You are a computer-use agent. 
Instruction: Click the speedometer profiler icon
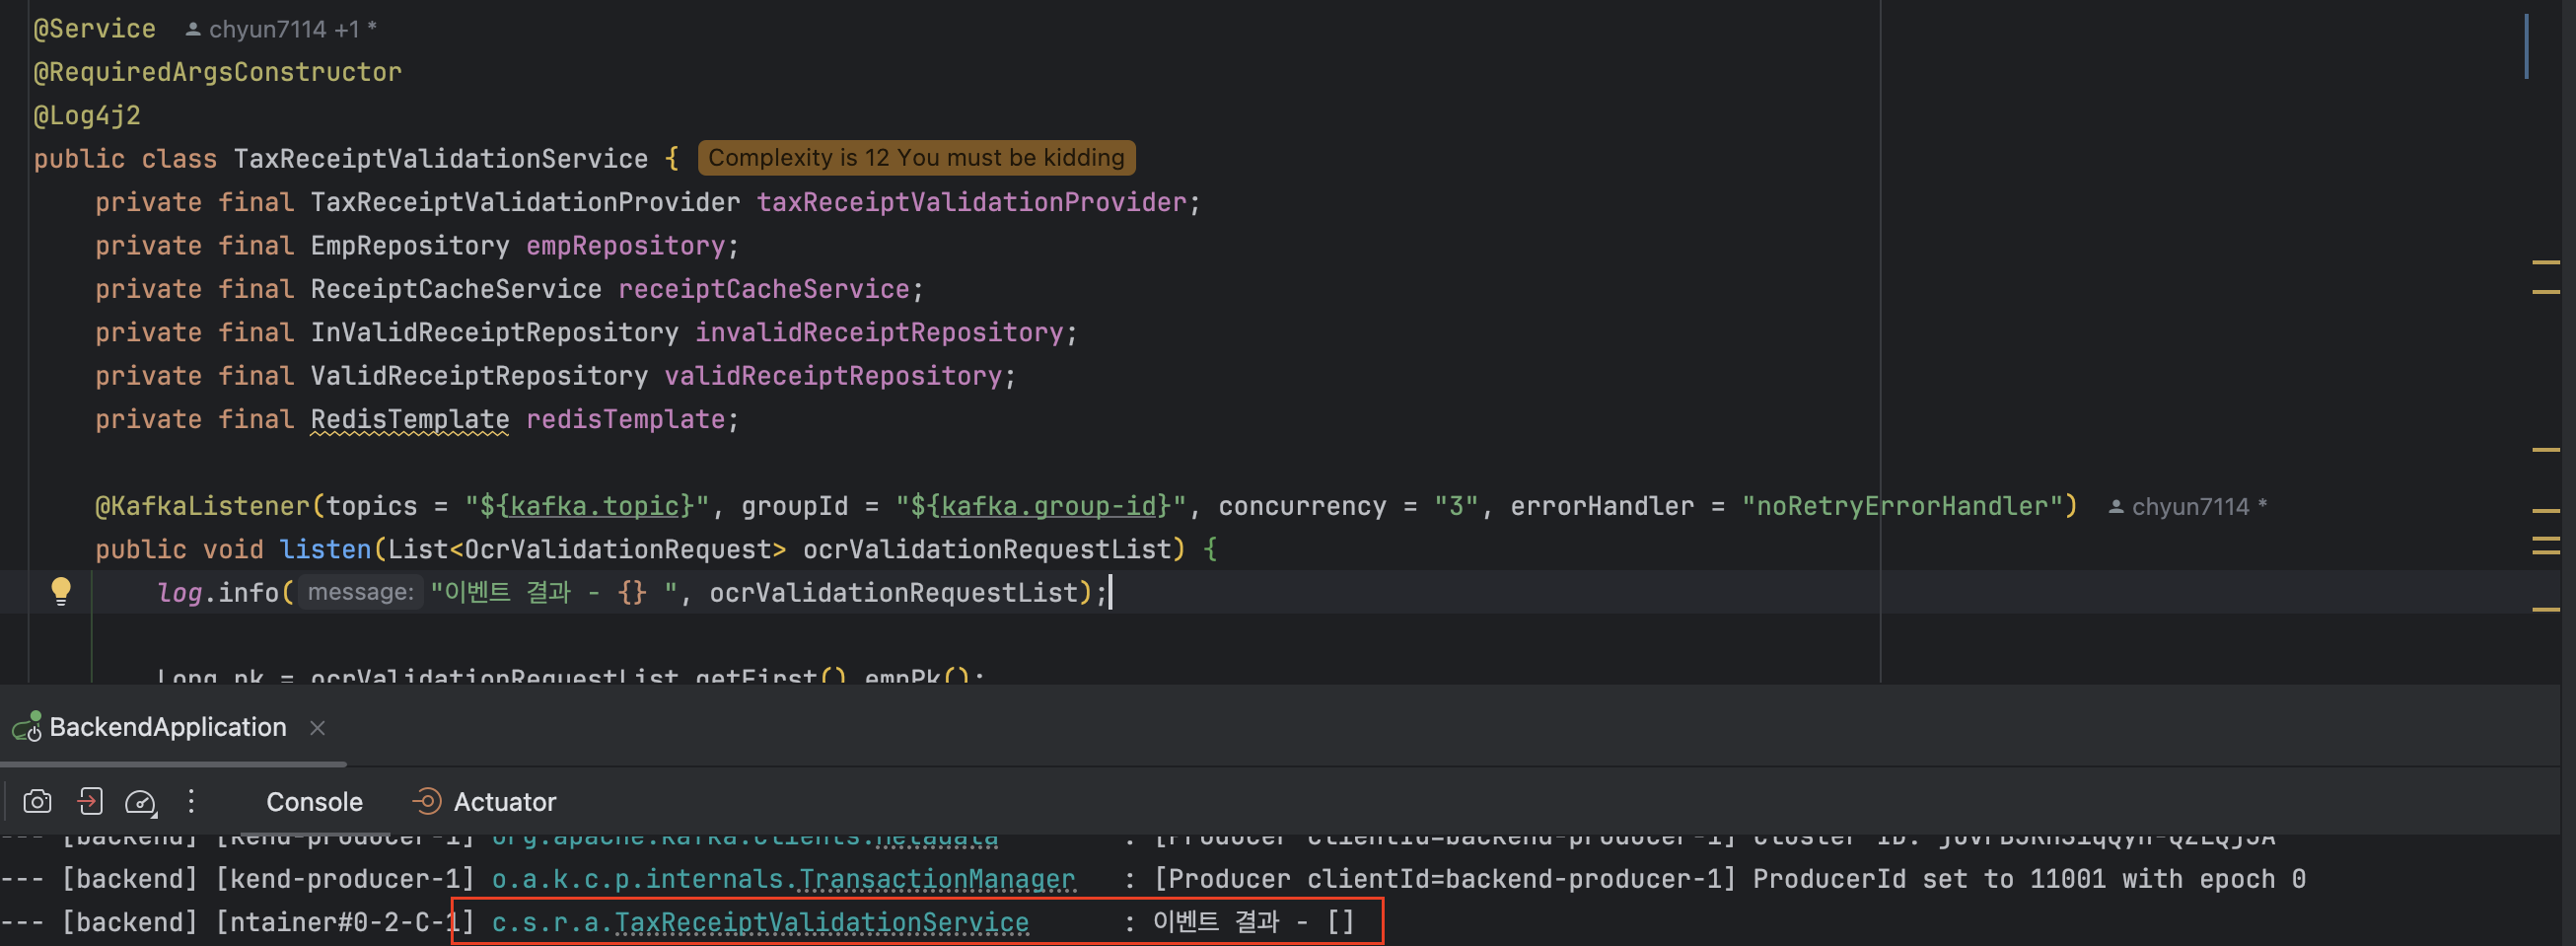pyautogui.click(x=140, y=802)
